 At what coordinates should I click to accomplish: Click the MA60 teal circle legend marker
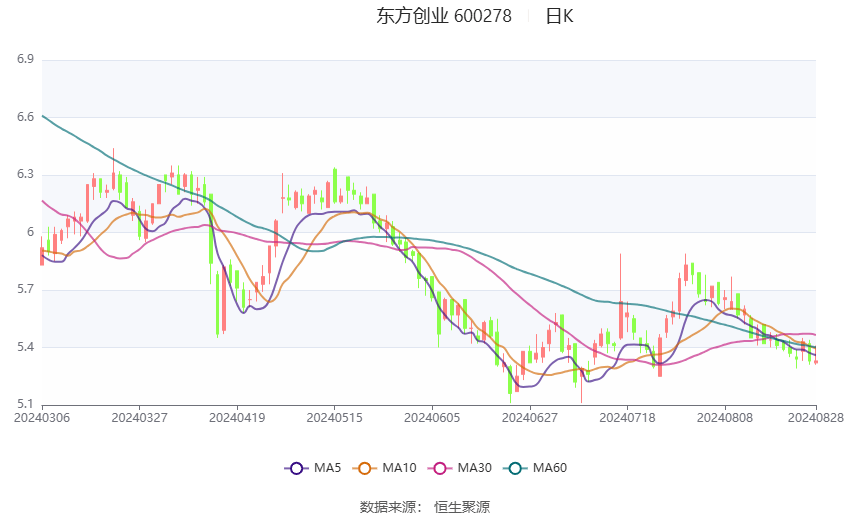pos(514,467)
